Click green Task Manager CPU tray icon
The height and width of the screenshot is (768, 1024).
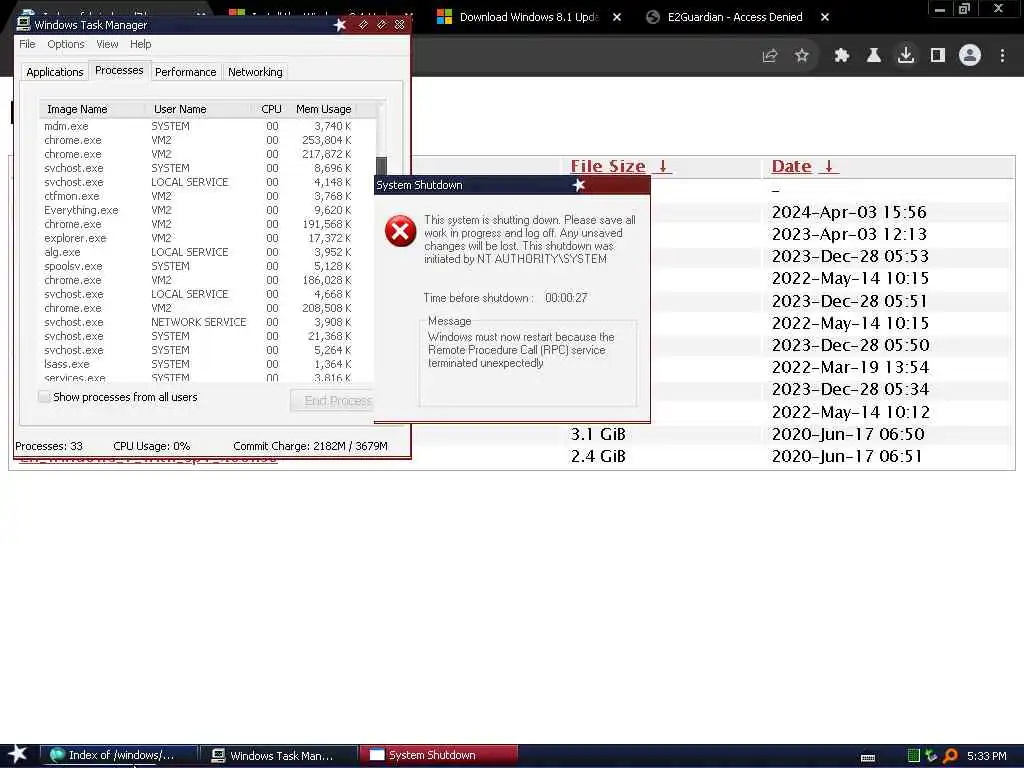[x=914, y=756]
